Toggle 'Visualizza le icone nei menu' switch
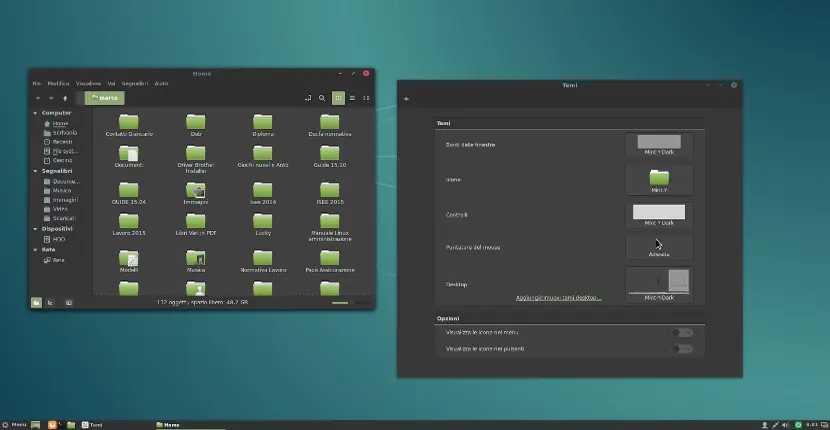Screen dimensions: 830x430 [x=682, y=332]
